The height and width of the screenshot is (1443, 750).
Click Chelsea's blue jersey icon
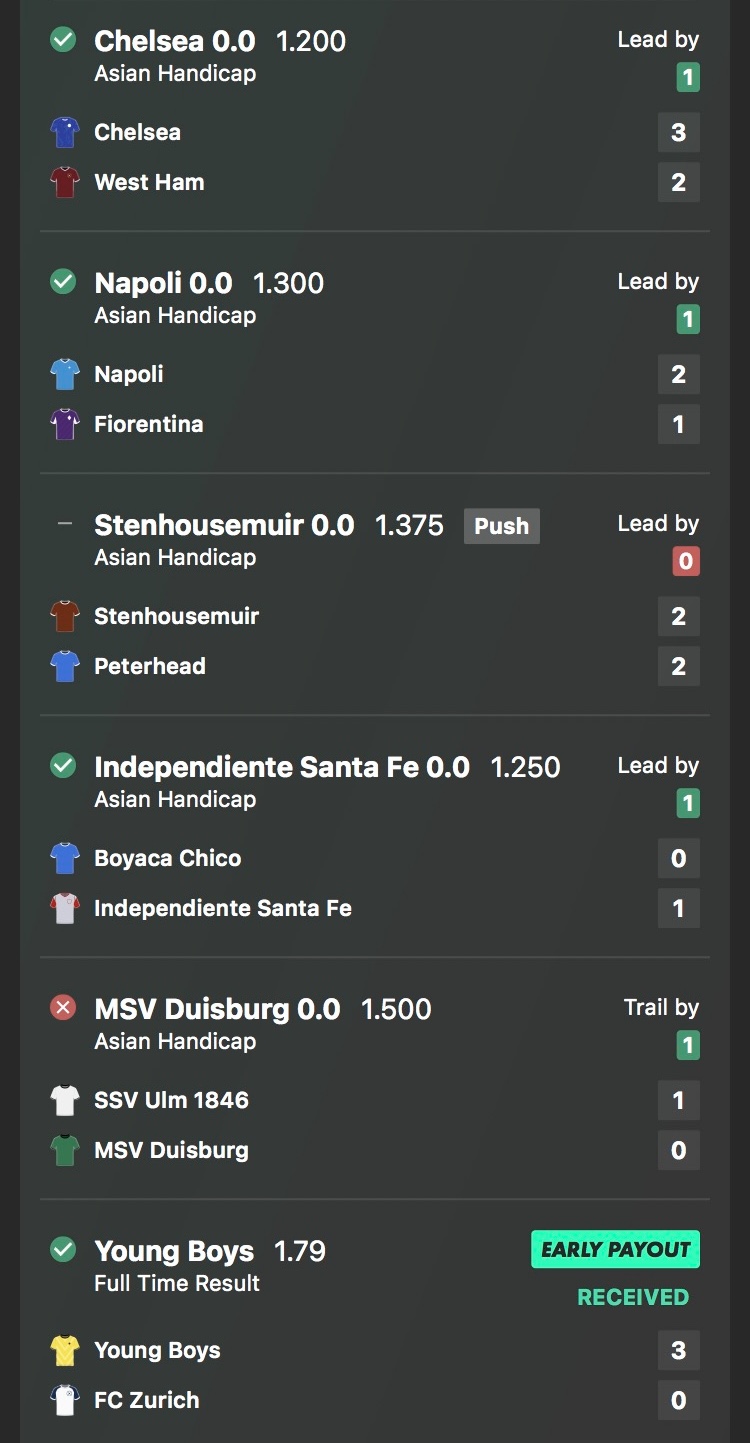coord(65,132)
